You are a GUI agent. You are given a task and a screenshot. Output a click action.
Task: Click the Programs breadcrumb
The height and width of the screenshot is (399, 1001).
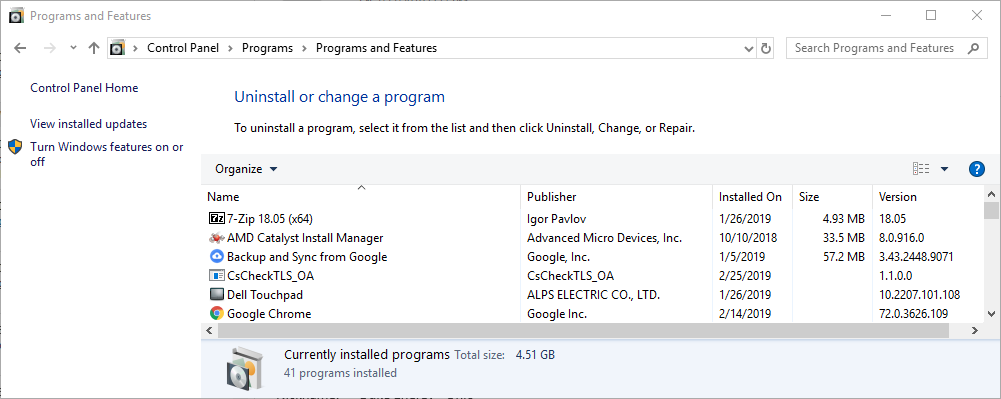coord(267,48)
